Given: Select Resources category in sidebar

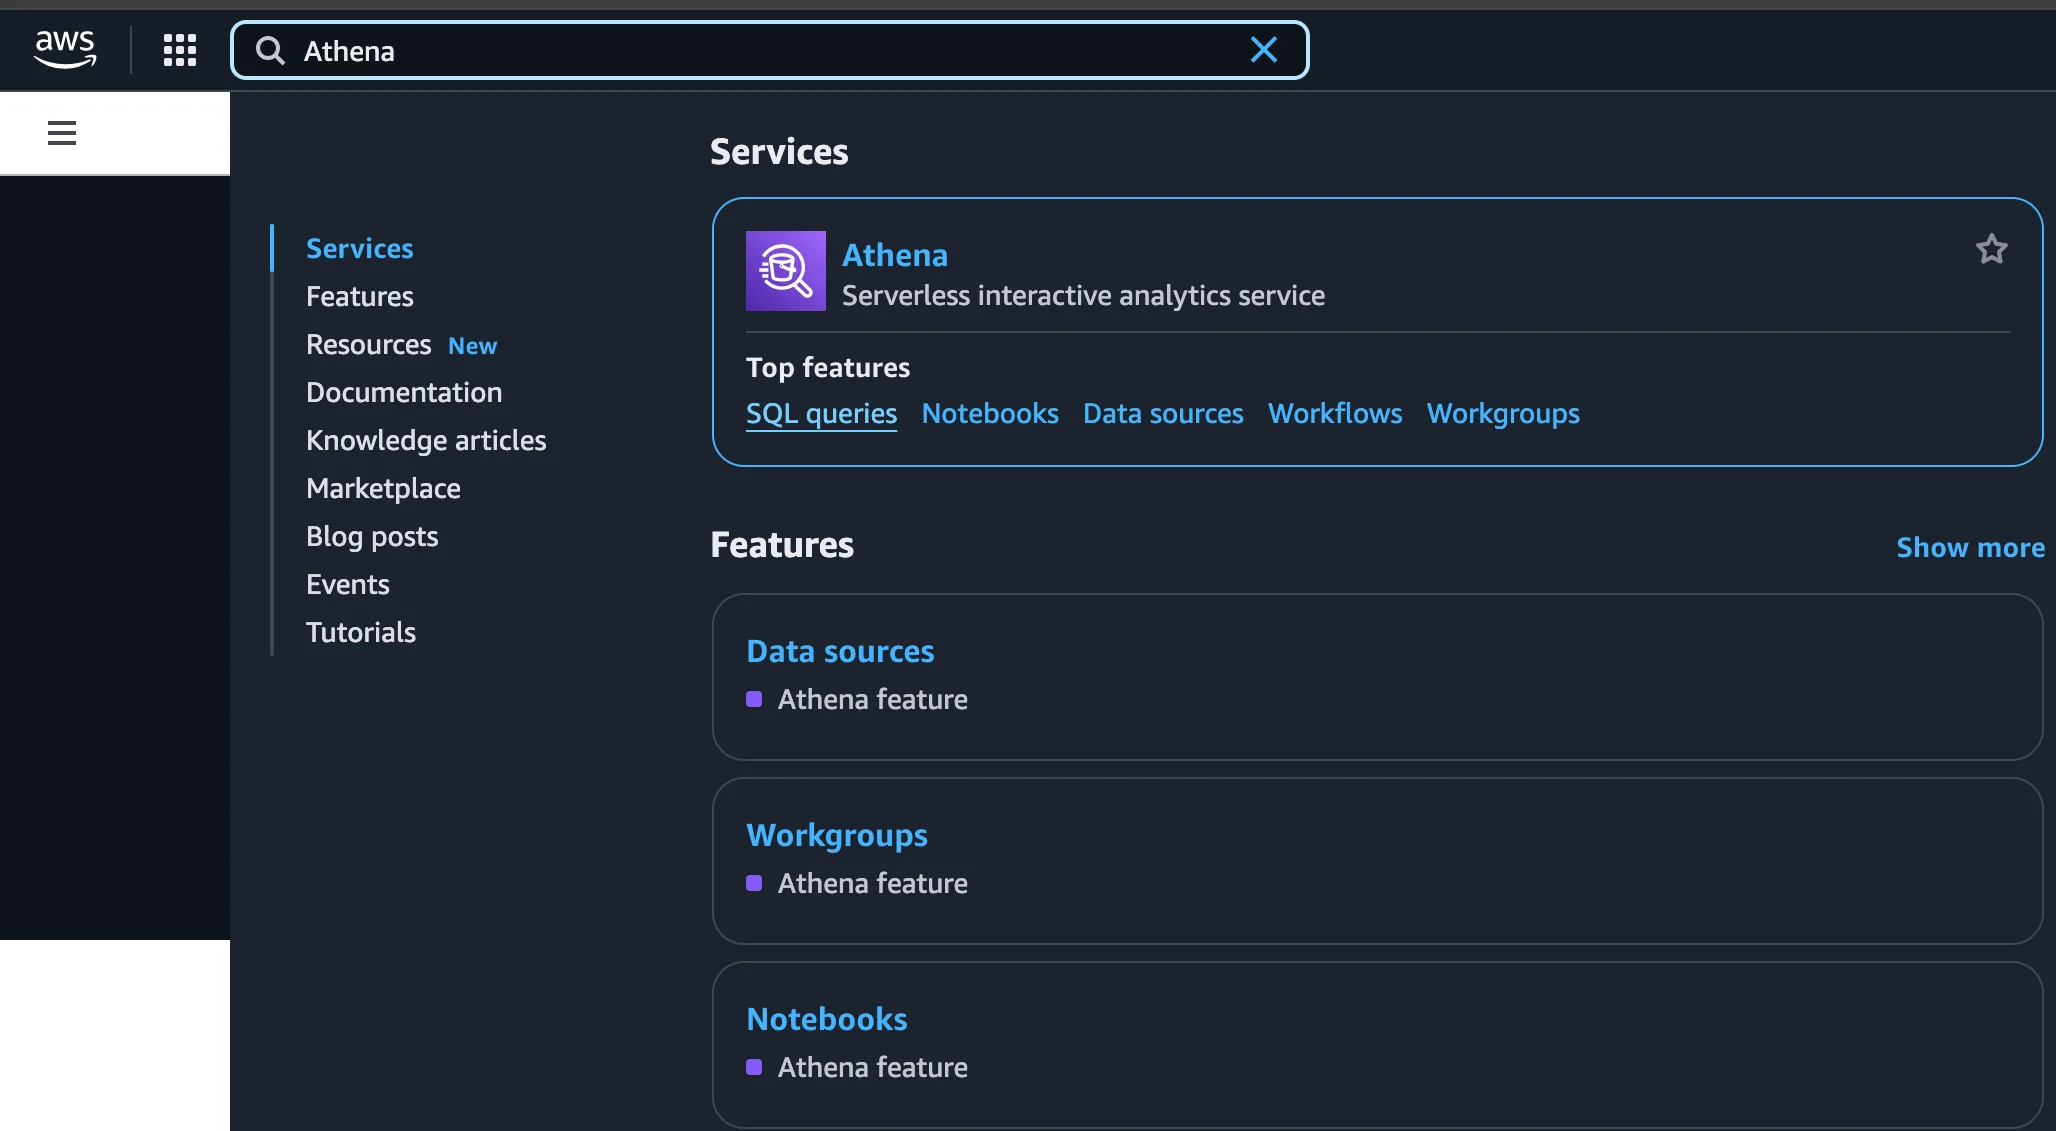Looking at the screenshot, I should (x=368, y=345).
